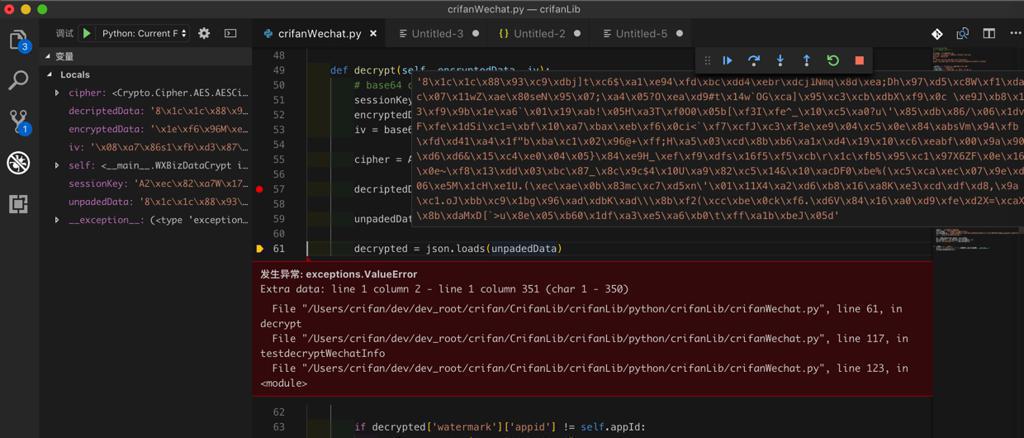Stop the debug session
Viewport: 1024px width, 438px height.
858,61
